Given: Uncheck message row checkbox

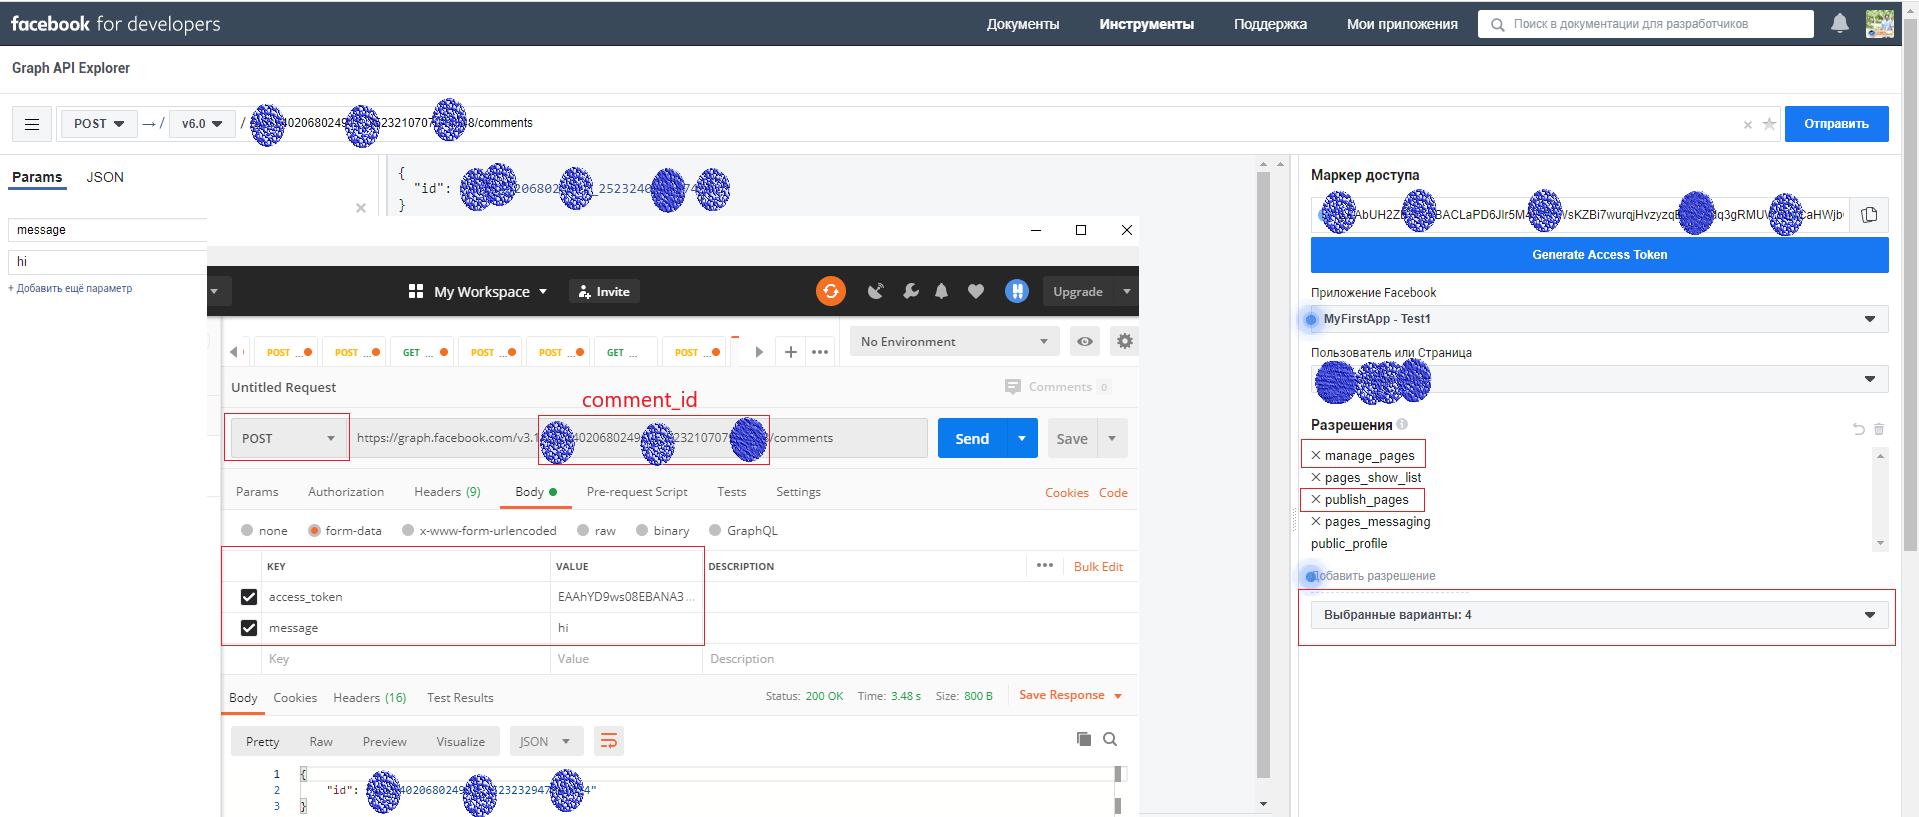Looking at the screenshot, I should click(249, 628).
